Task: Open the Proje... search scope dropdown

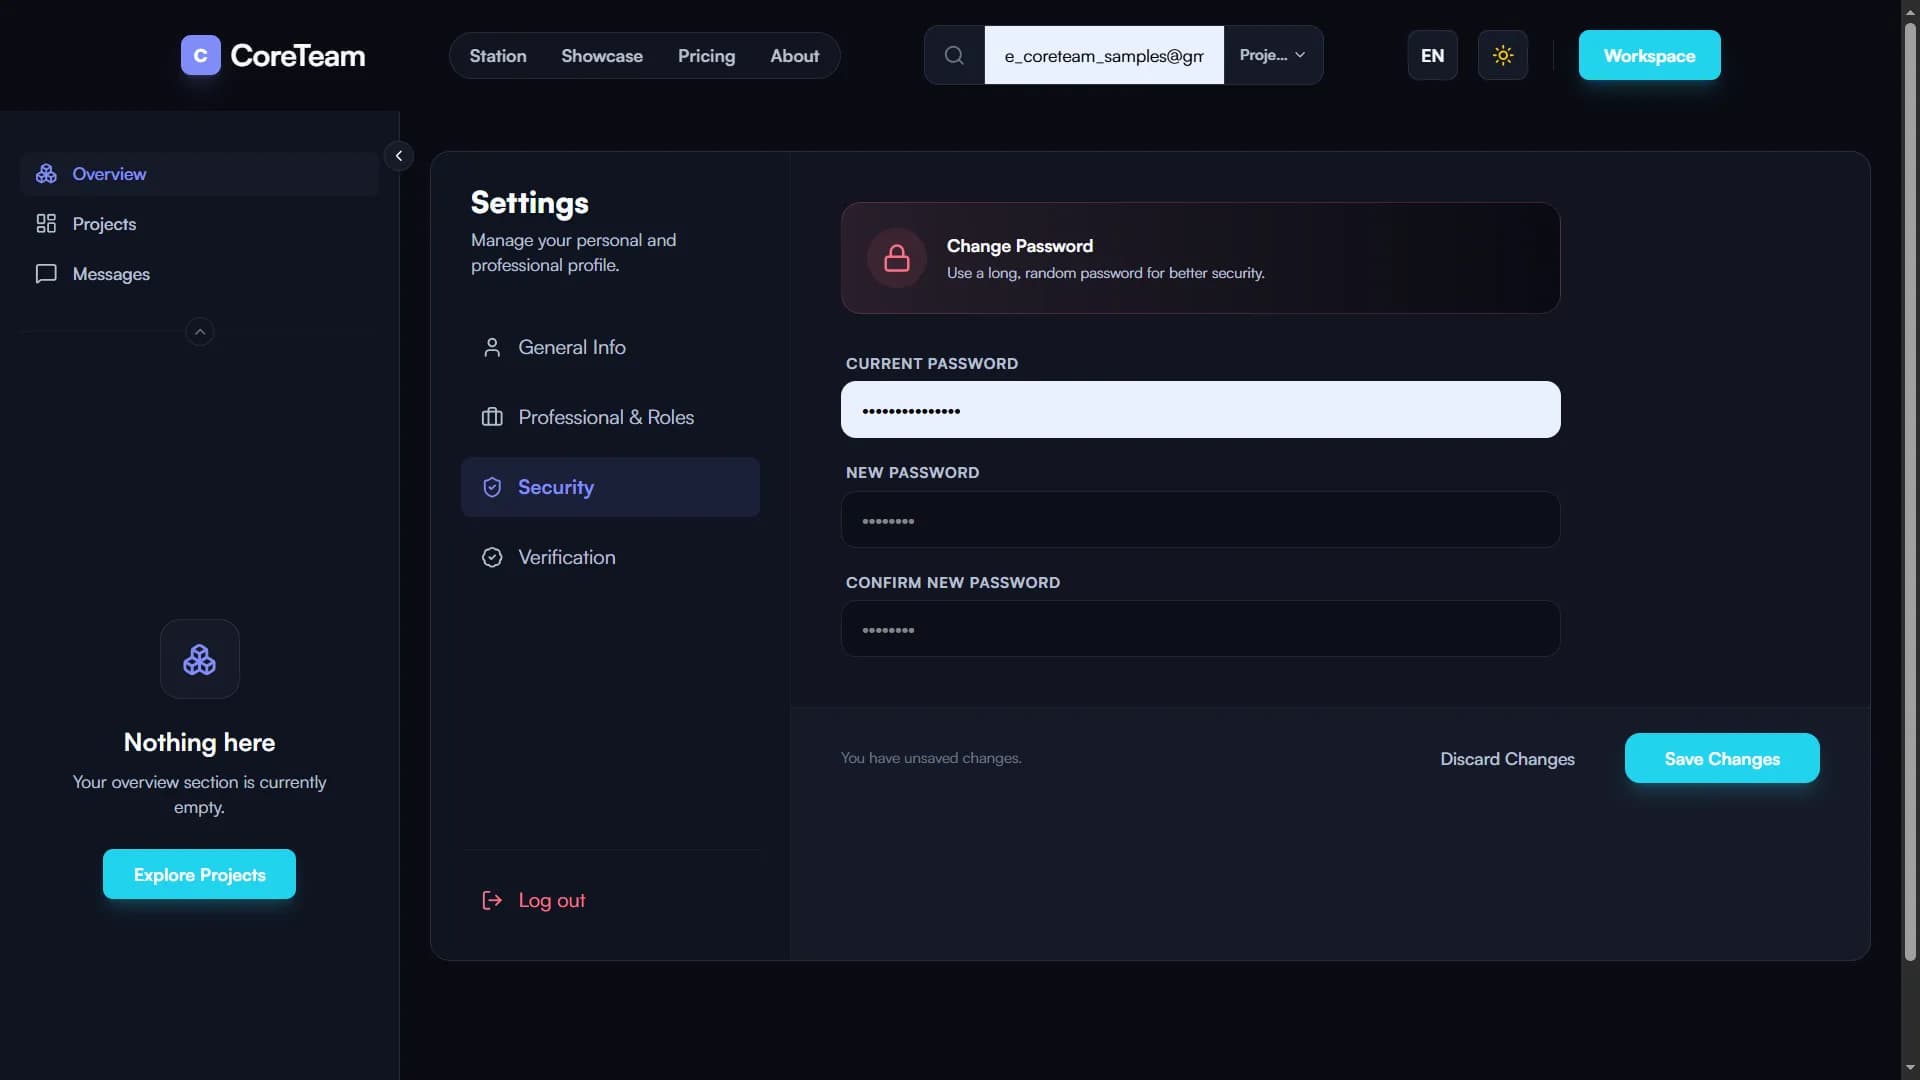Action: click(1272, 55)
